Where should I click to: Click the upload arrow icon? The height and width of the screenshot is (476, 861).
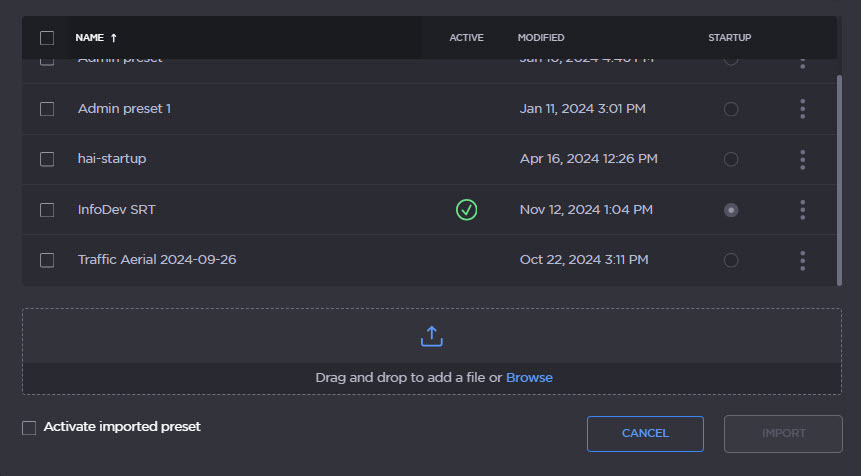[431, 337]
